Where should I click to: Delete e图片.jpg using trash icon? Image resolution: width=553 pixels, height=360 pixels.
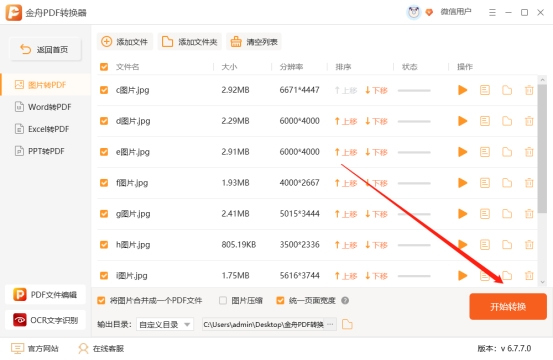[x=529, y=152]
